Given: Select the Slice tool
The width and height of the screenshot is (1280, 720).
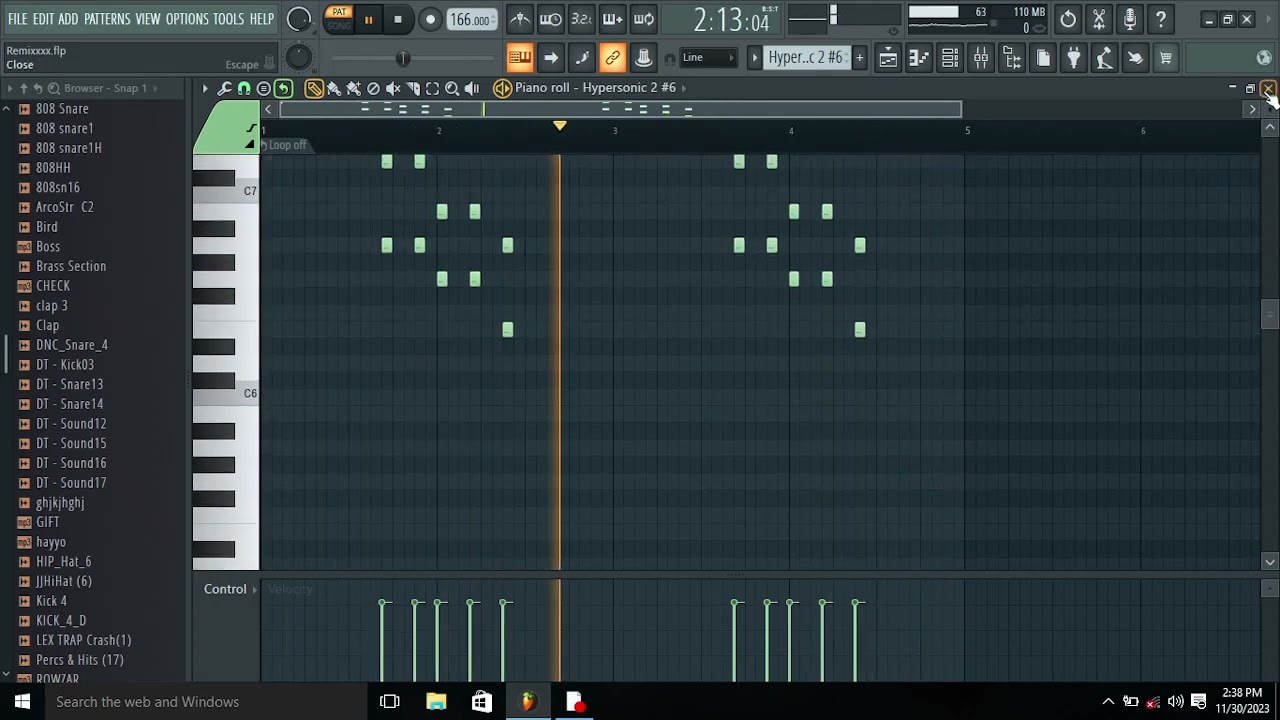Looking at the screenshot, I should click(413, 88).
